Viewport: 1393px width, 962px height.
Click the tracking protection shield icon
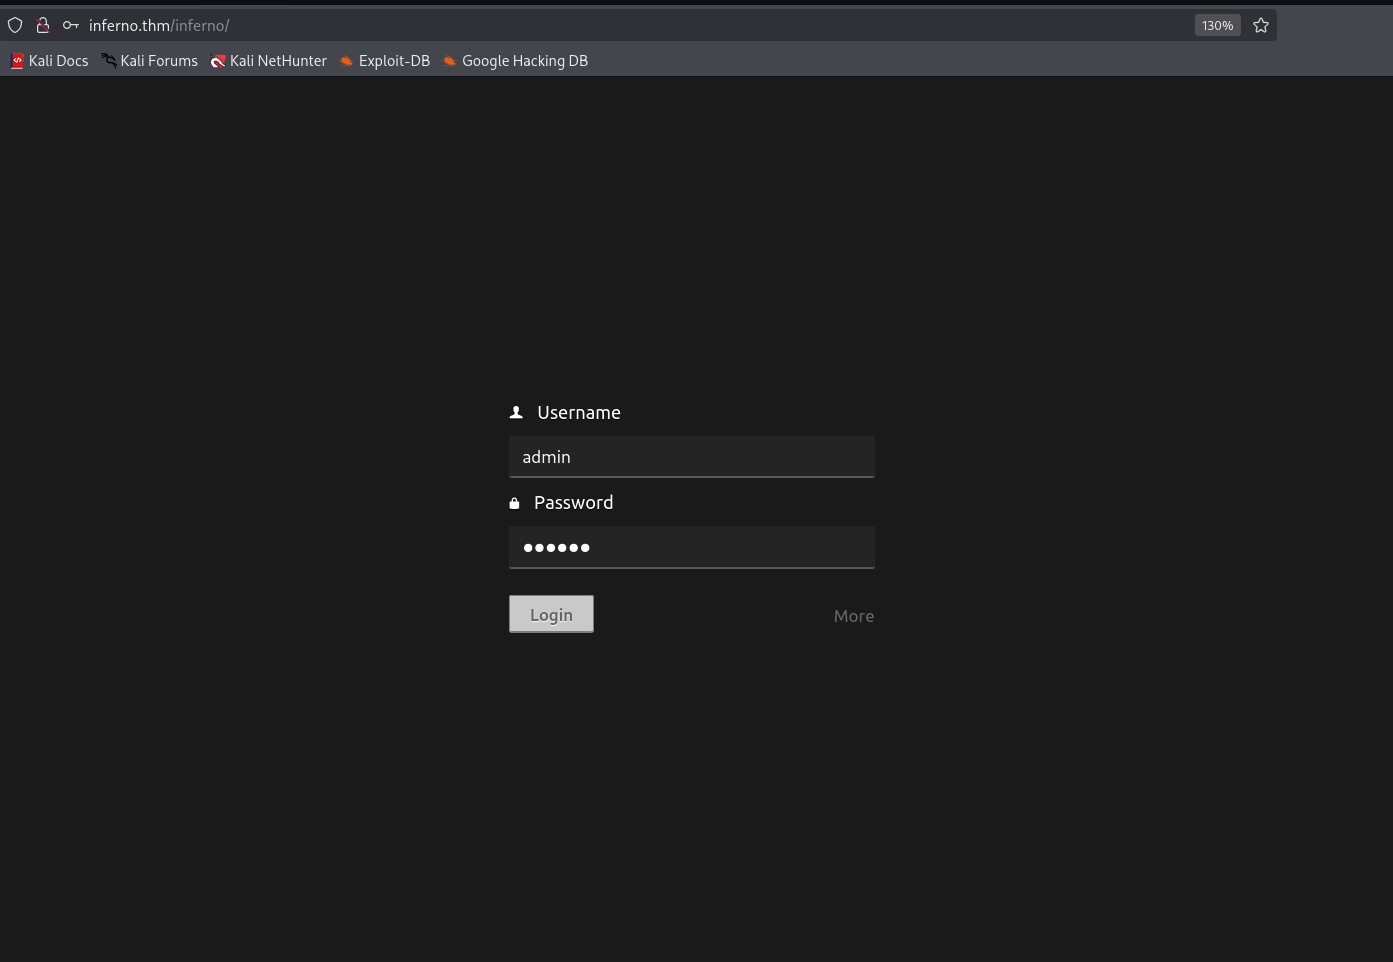pyautogui.click(x=15, y=25)
